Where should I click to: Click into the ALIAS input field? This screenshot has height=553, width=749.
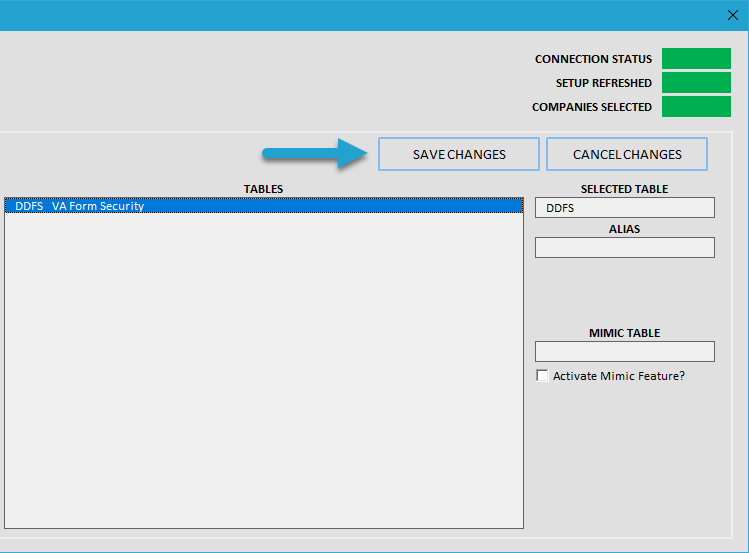(625, 247)
